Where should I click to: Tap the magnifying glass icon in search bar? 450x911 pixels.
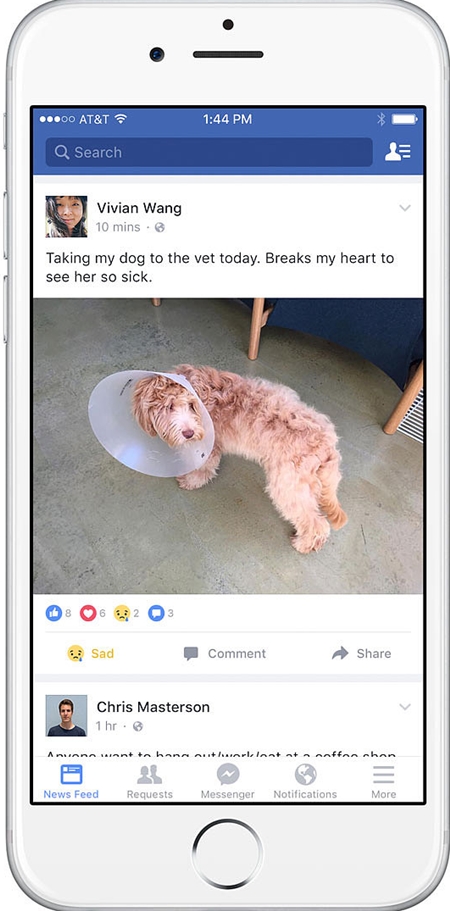[x=62, y=152]
